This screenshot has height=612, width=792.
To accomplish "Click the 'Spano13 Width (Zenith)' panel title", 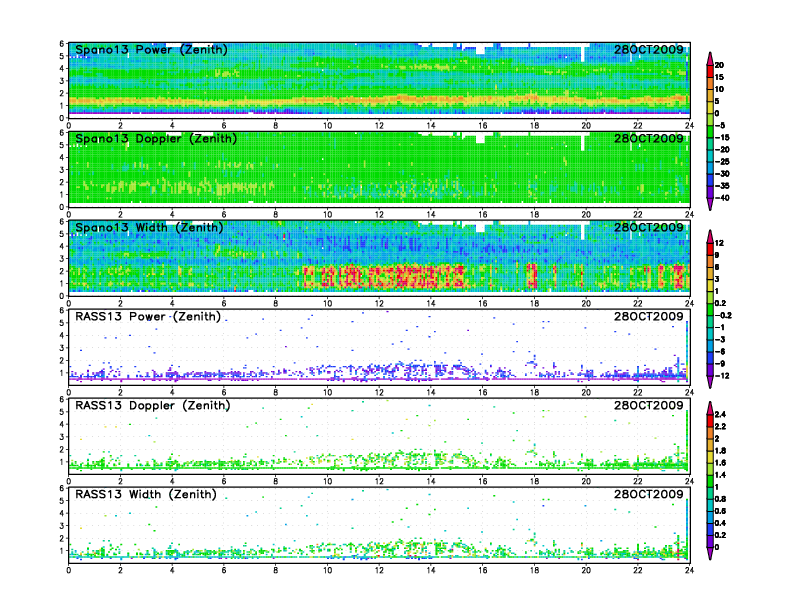I will pos(149,228).
